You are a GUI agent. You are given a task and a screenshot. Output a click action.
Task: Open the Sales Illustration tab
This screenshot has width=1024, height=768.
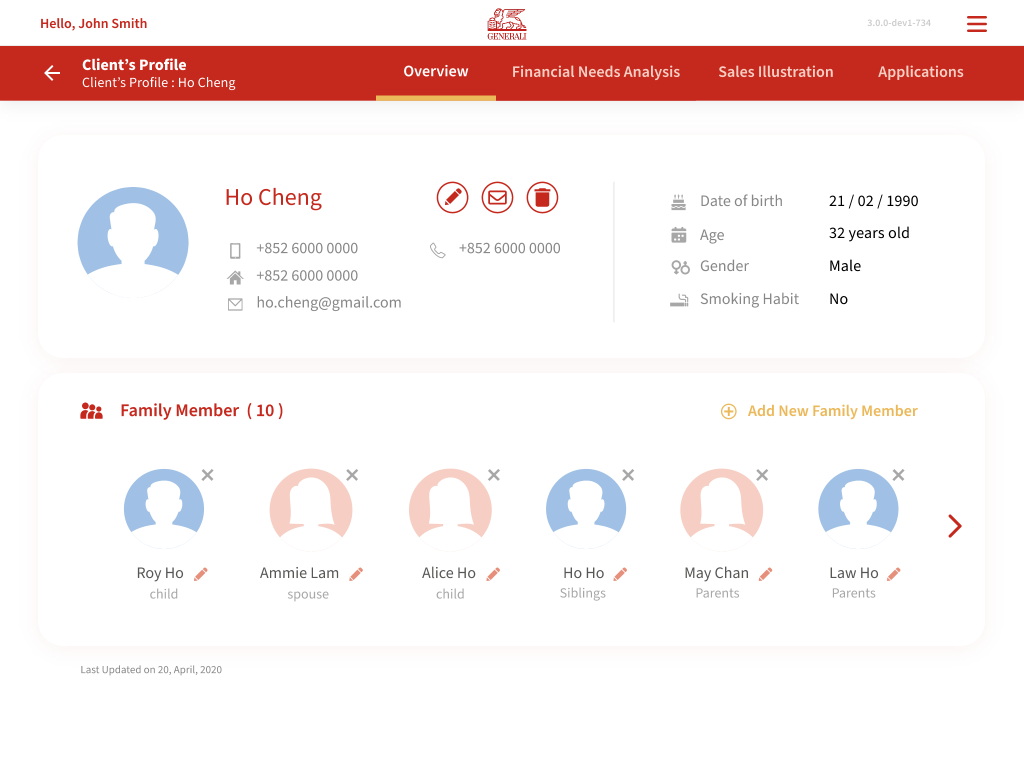(x=775, y=72)
